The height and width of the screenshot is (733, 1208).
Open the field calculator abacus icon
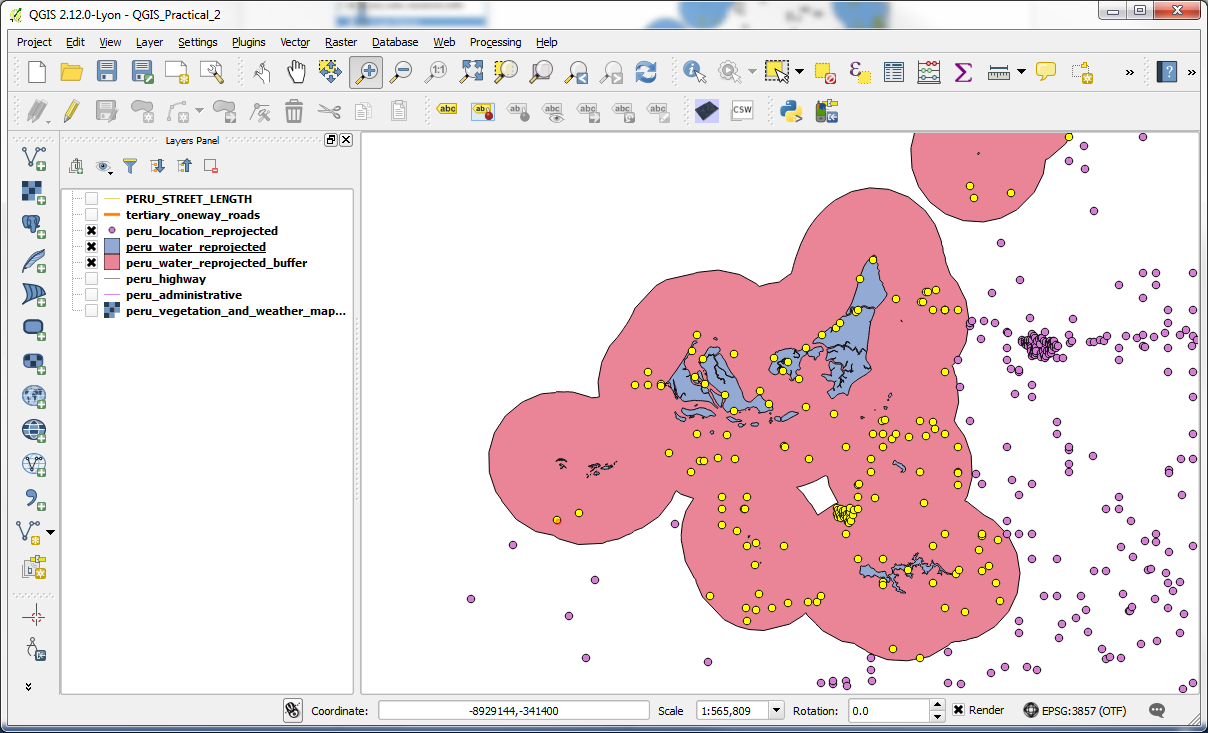(929, 71)
